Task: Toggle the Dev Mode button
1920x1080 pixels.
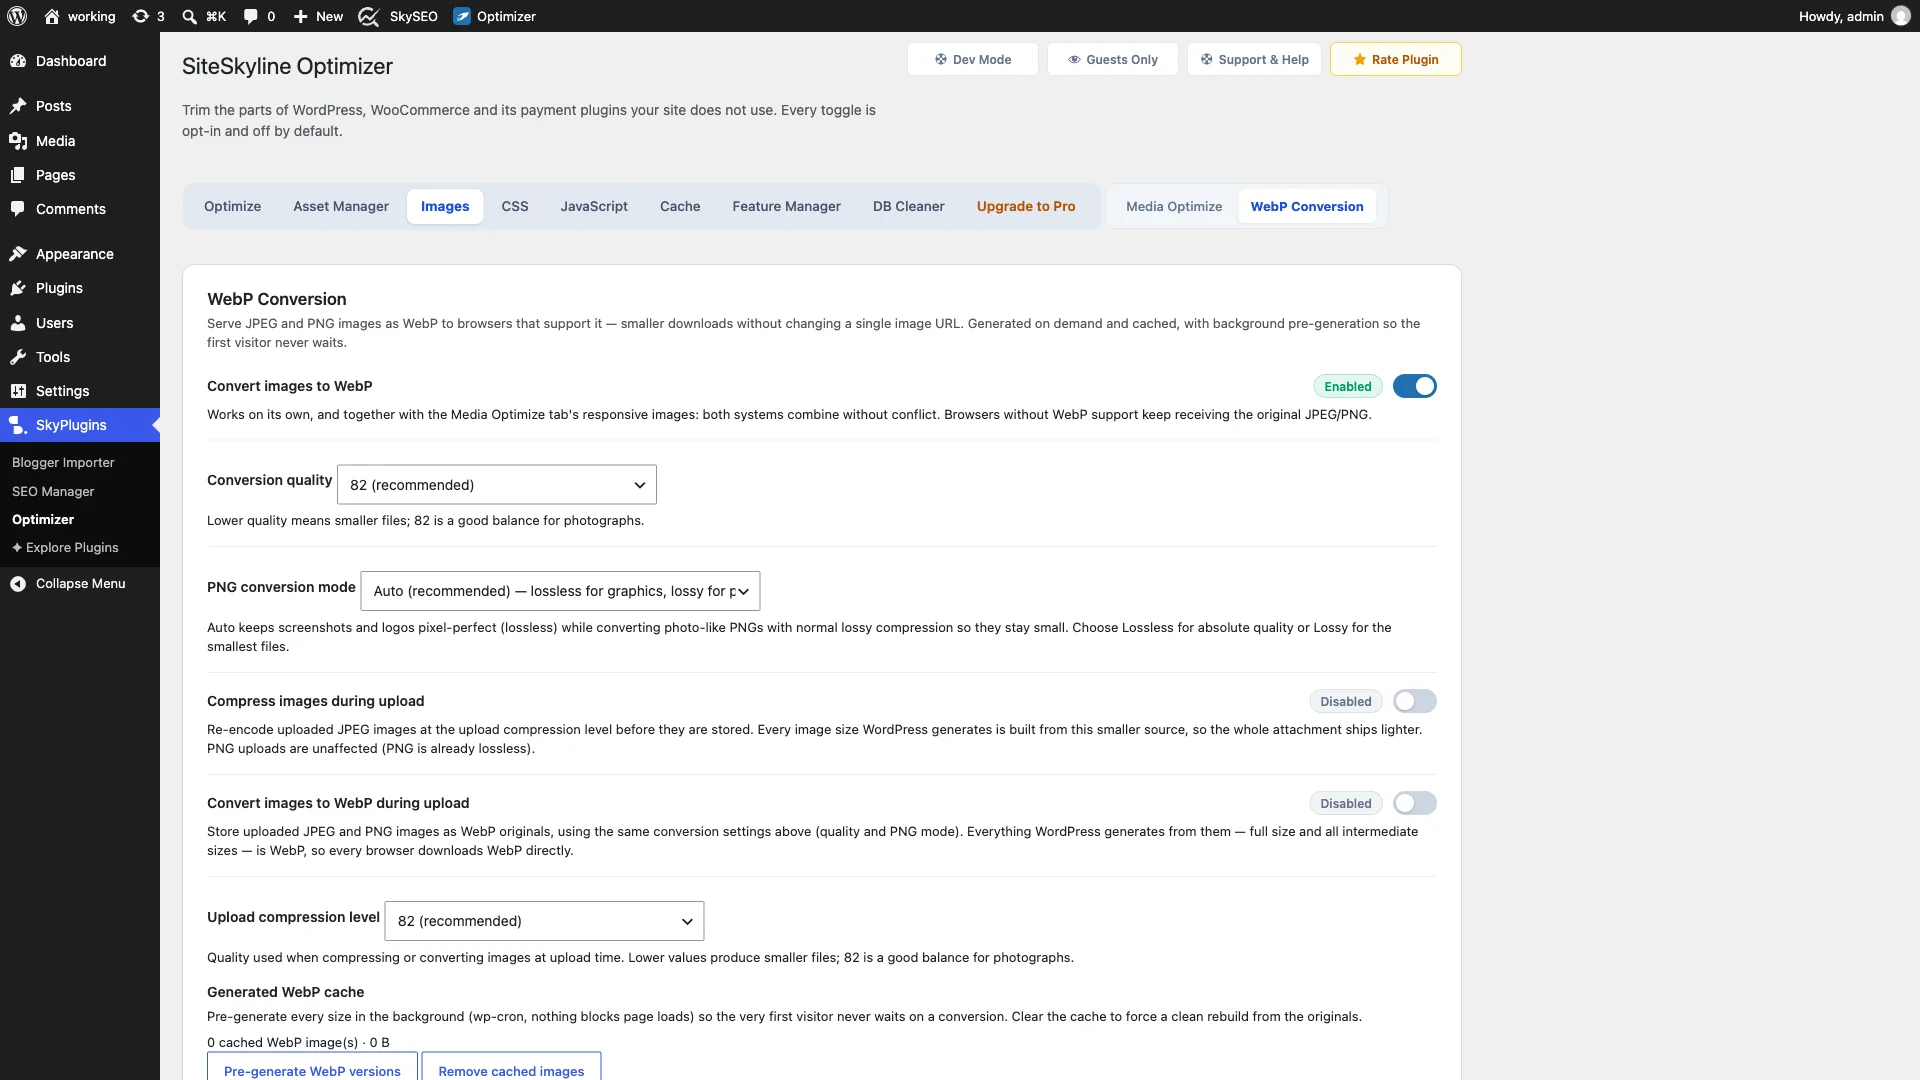Action: tap(972, 59)
